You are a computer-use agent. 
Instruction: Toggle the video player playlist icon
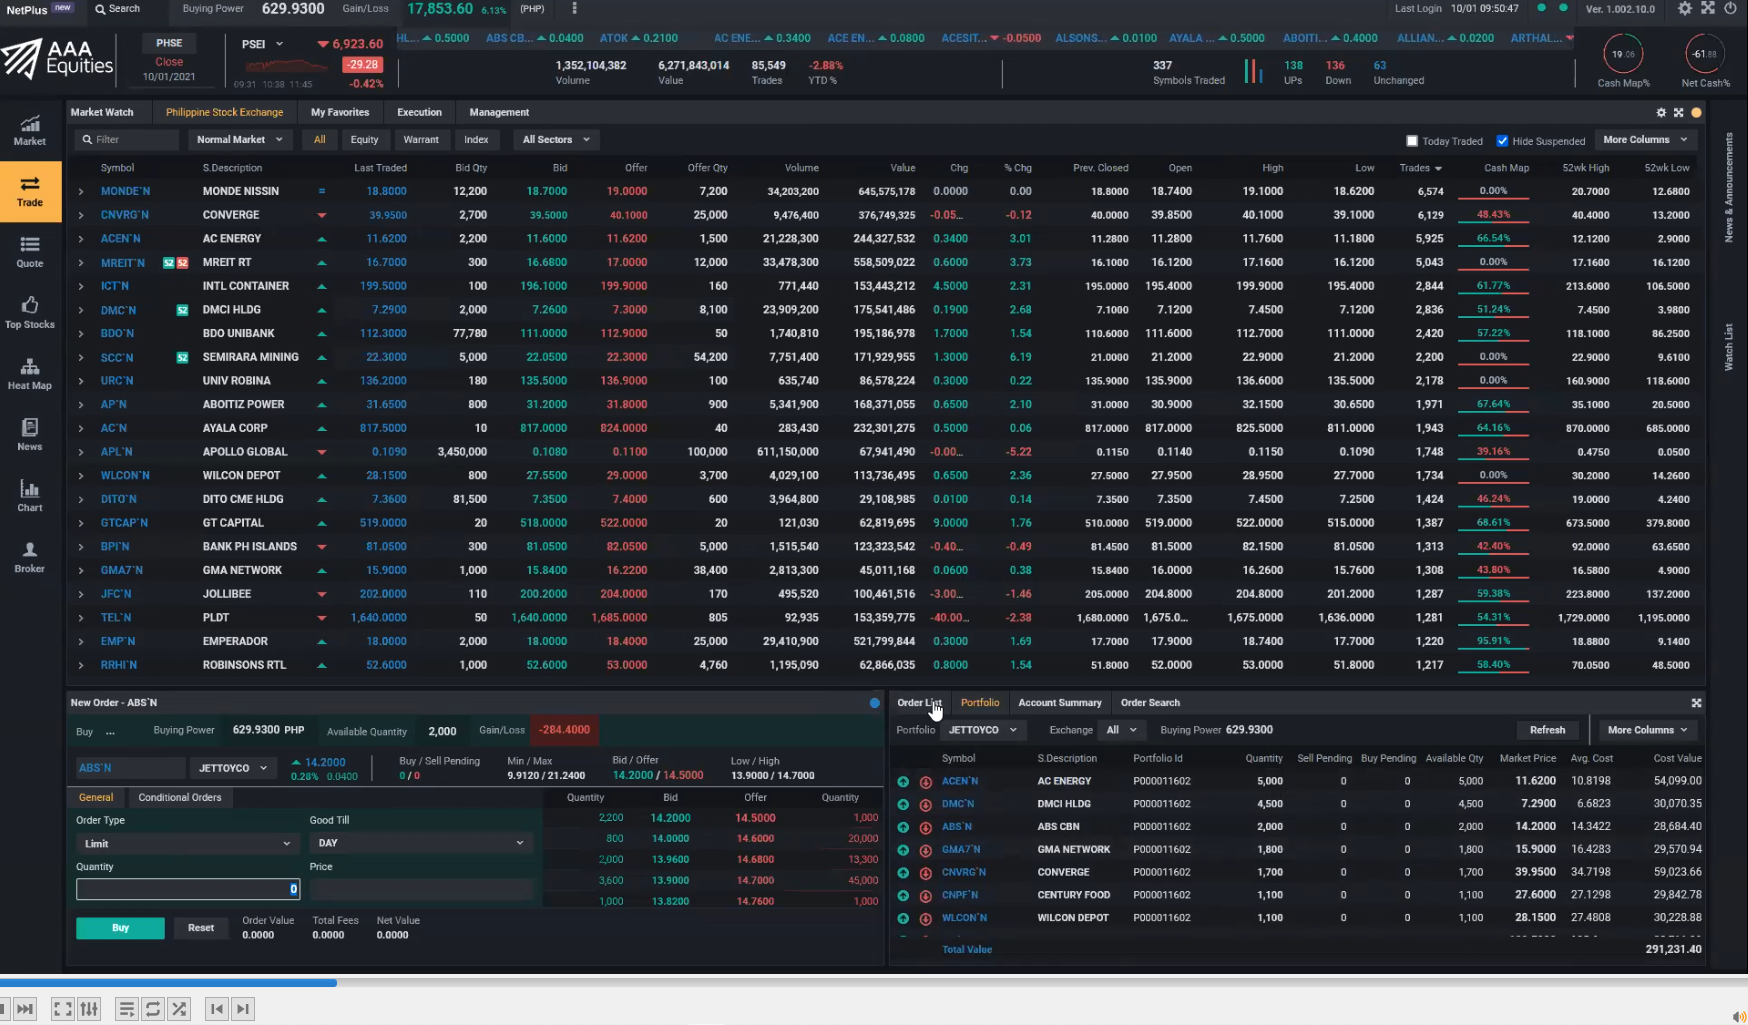click(126, 1009)
